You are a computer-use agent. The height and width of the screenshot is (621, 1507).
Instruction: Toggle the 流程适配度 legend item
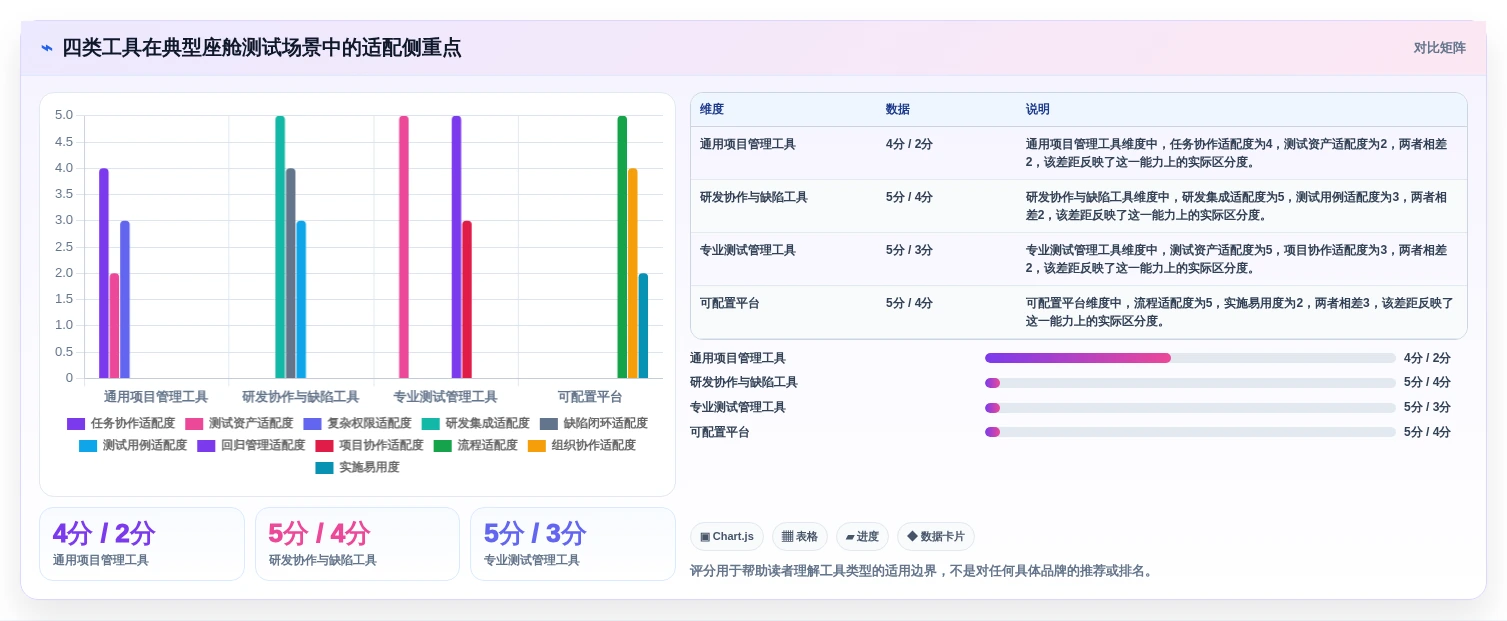pos(475,445)
